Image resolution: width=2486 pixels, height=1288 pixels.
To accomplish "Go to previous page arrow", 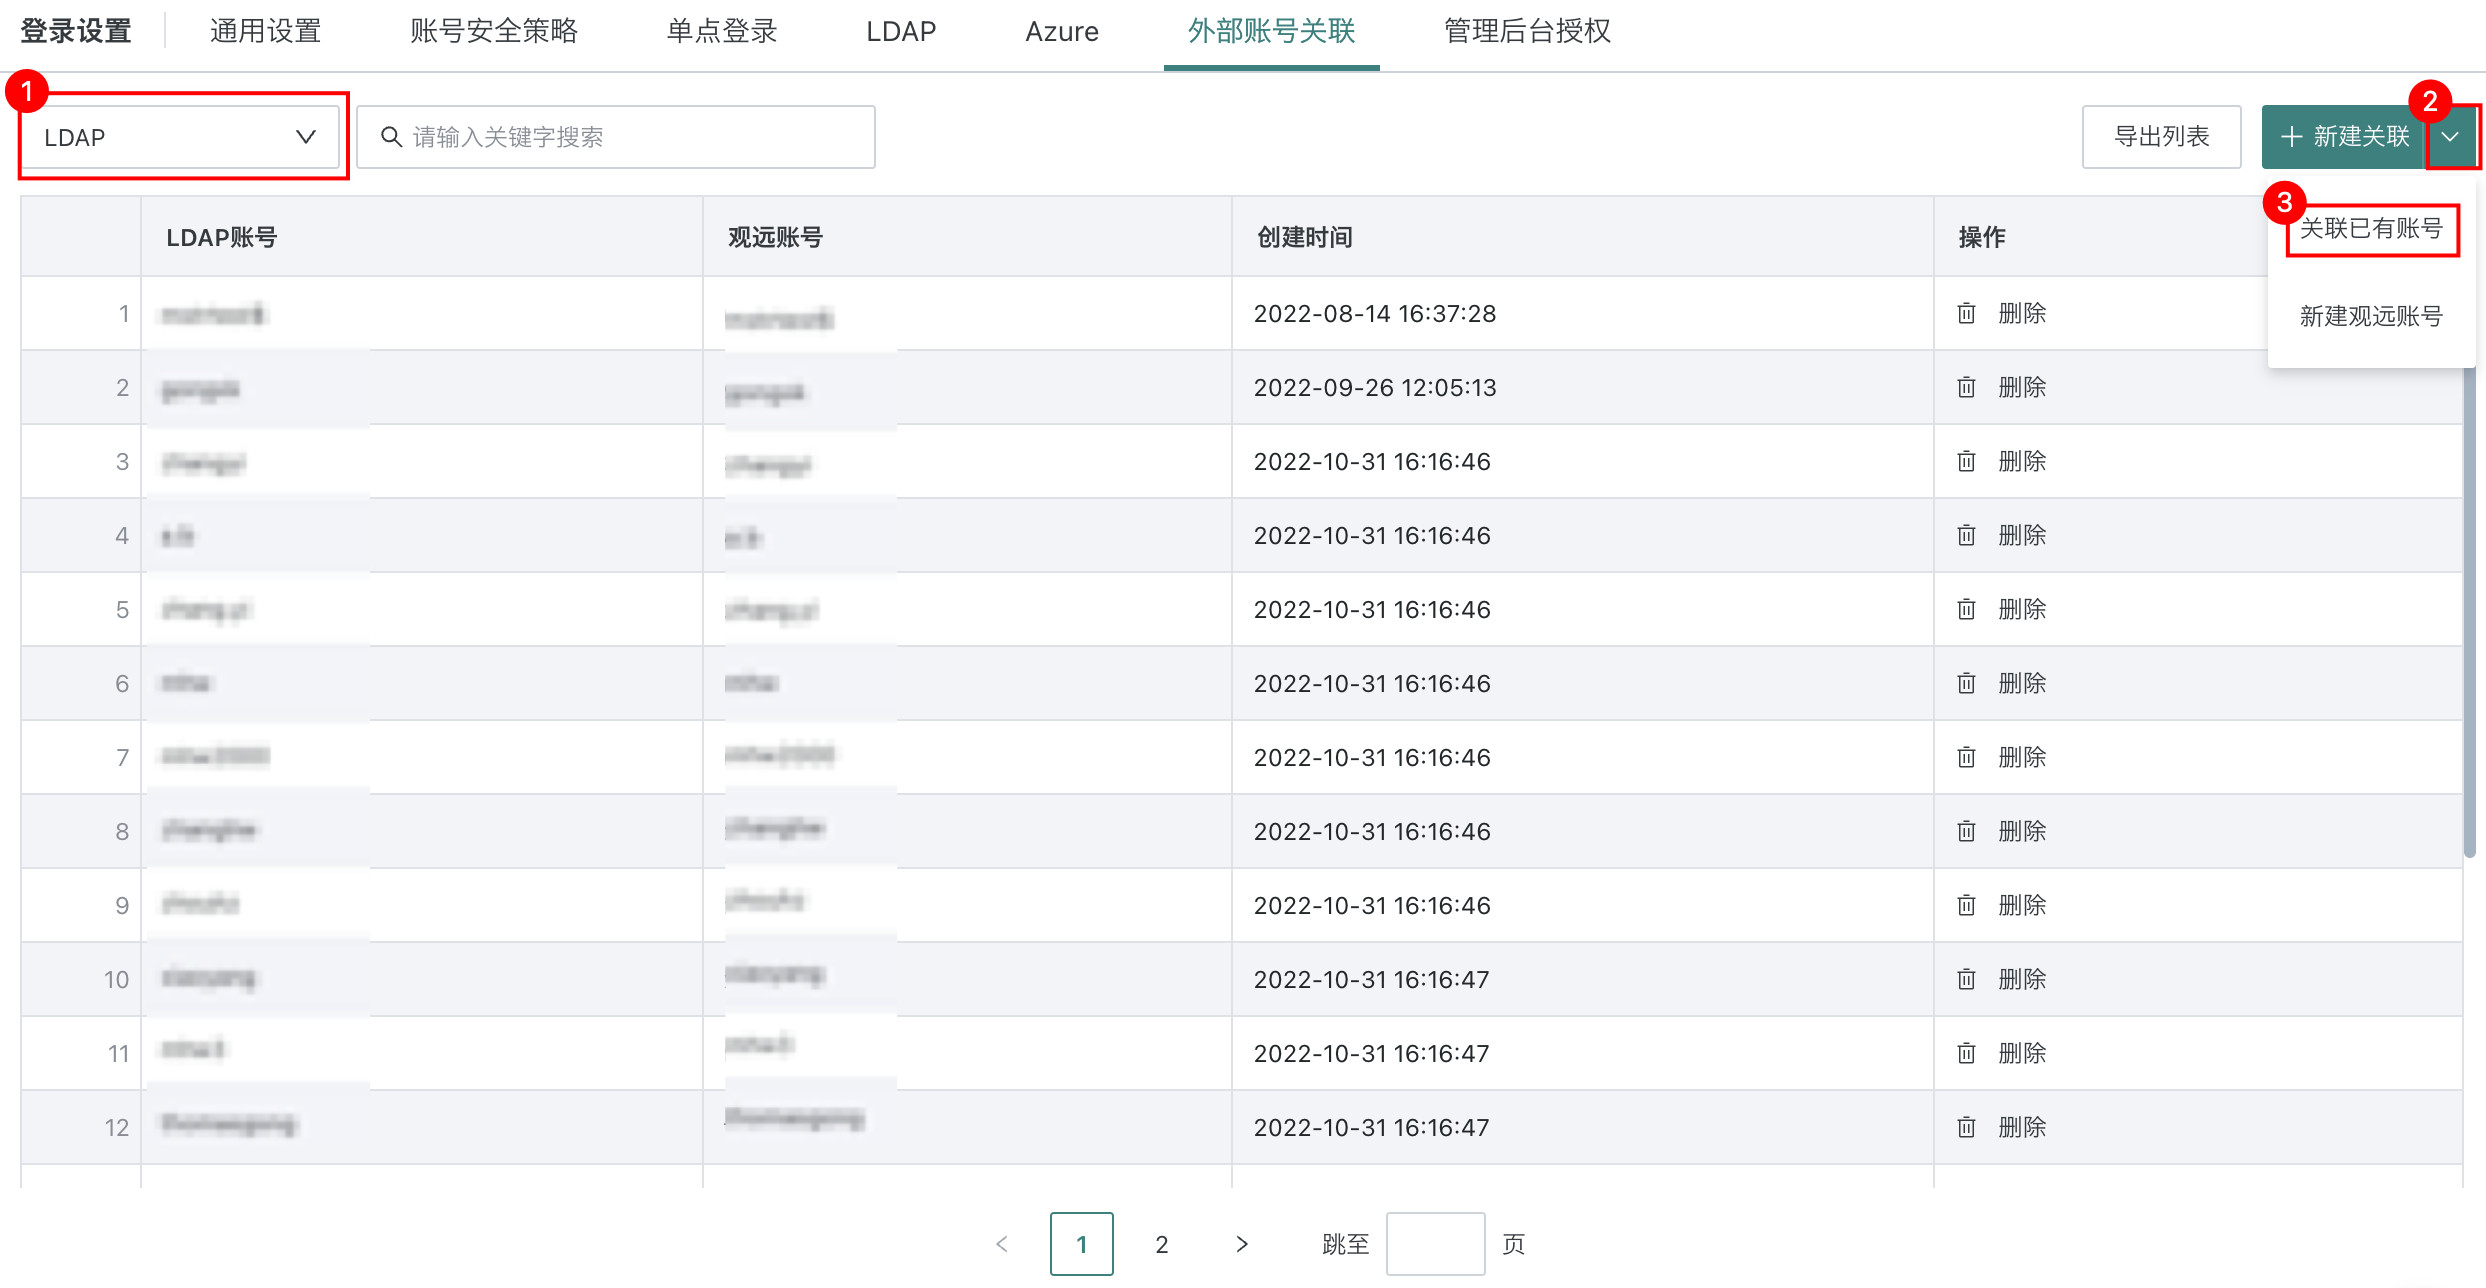I will (x=1002, y=1244).
